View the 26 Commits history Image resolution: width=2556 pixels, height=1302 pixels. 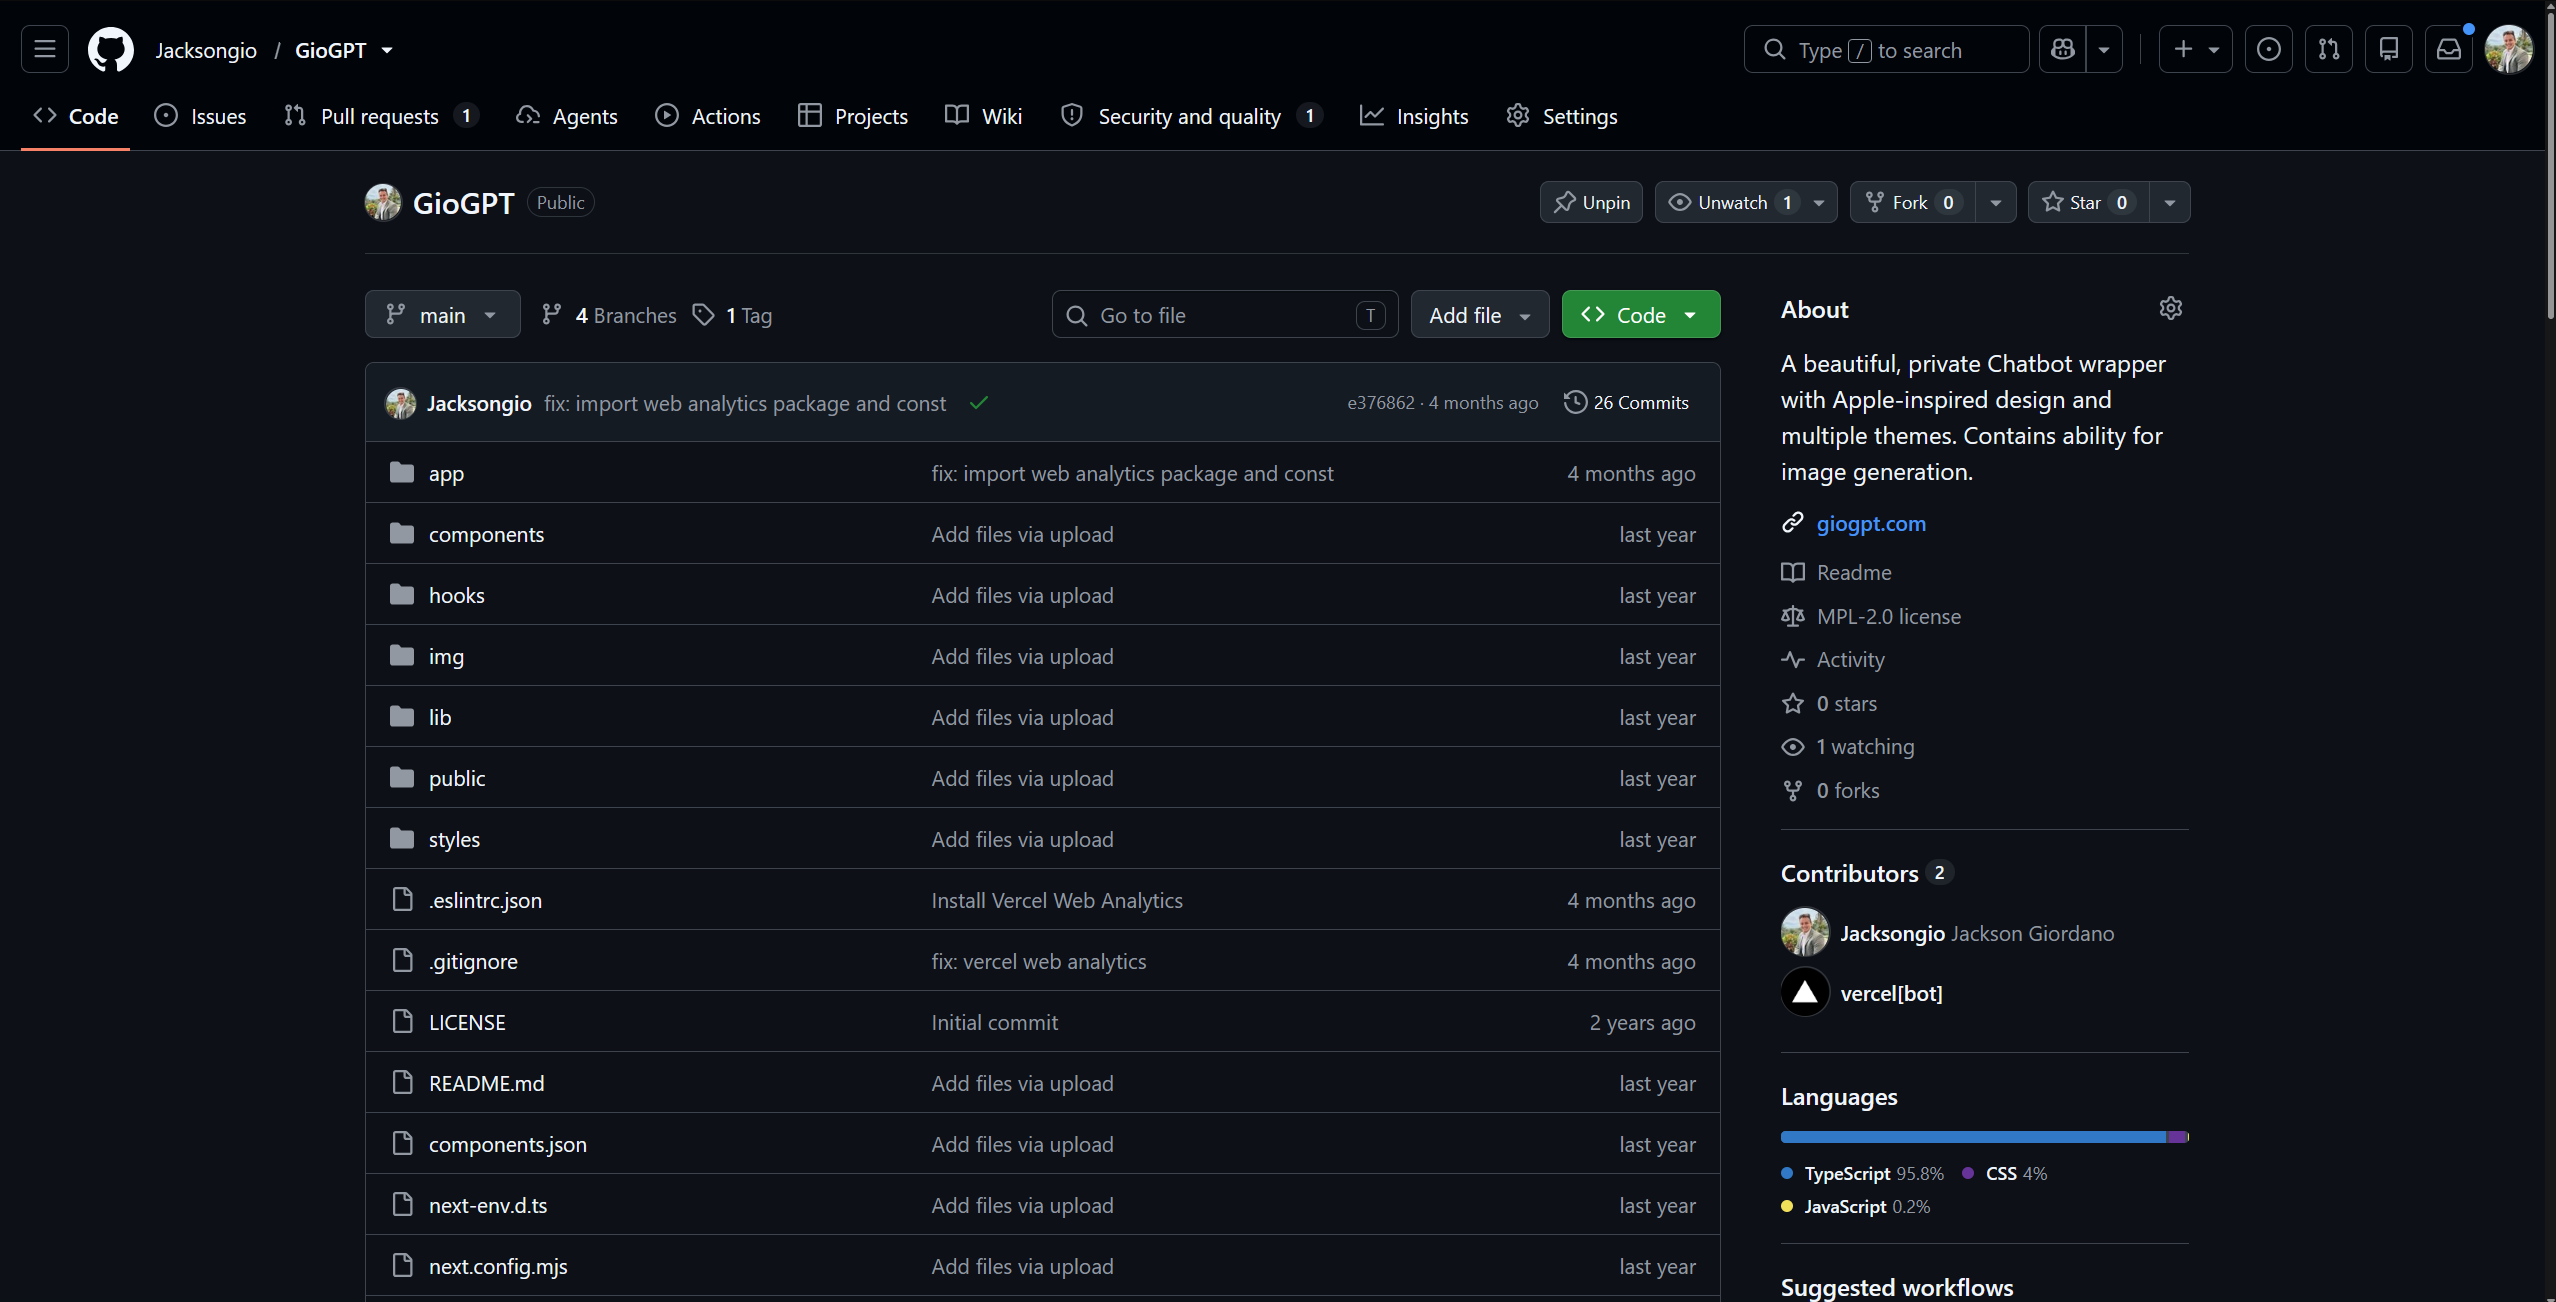1627,402
